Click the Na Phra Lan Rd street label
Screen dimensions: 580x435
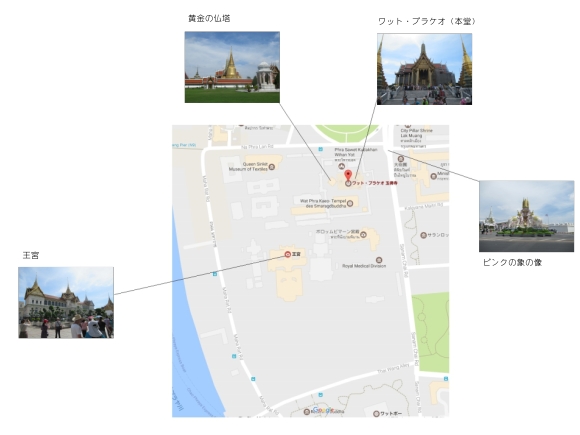point(257,147)
